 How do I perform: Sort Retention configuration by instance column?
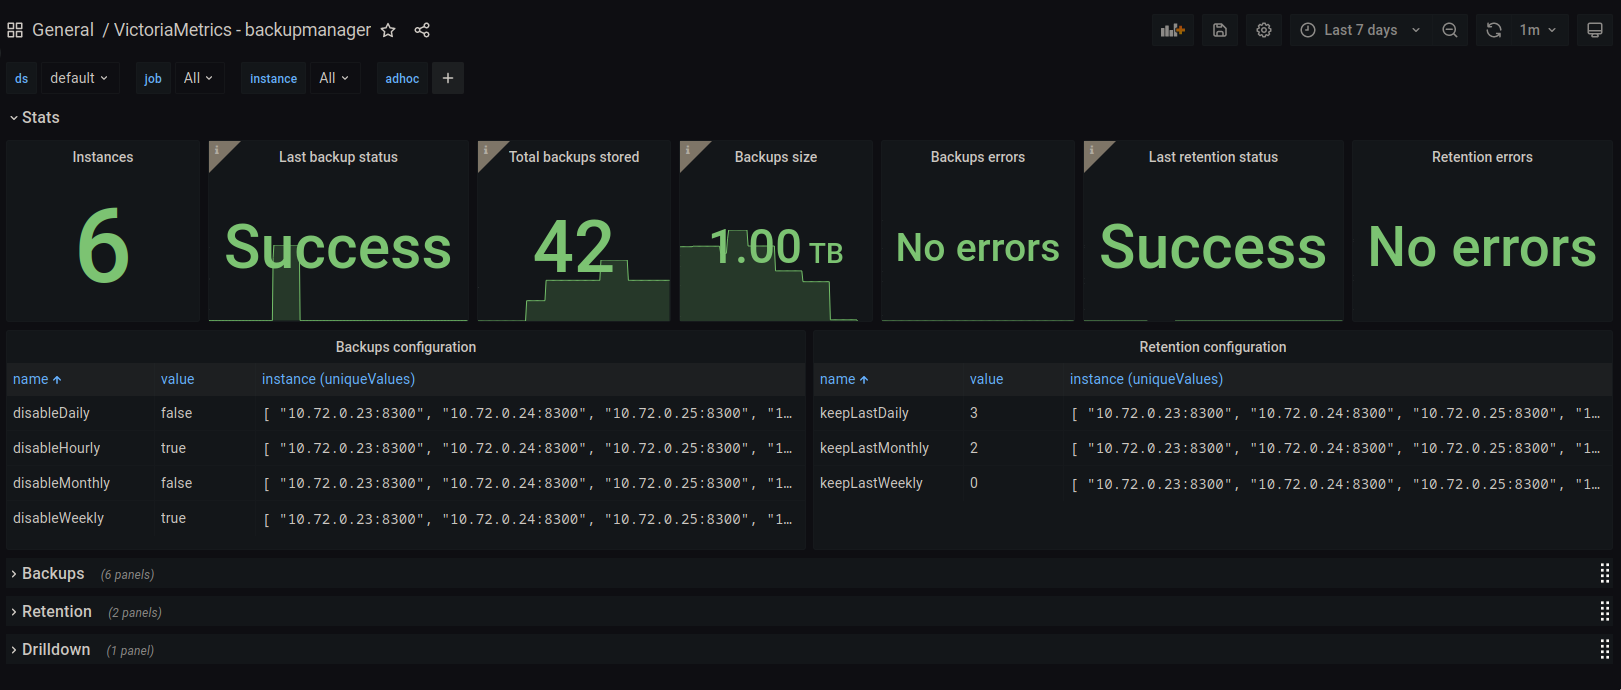[x=1146, y=379]
